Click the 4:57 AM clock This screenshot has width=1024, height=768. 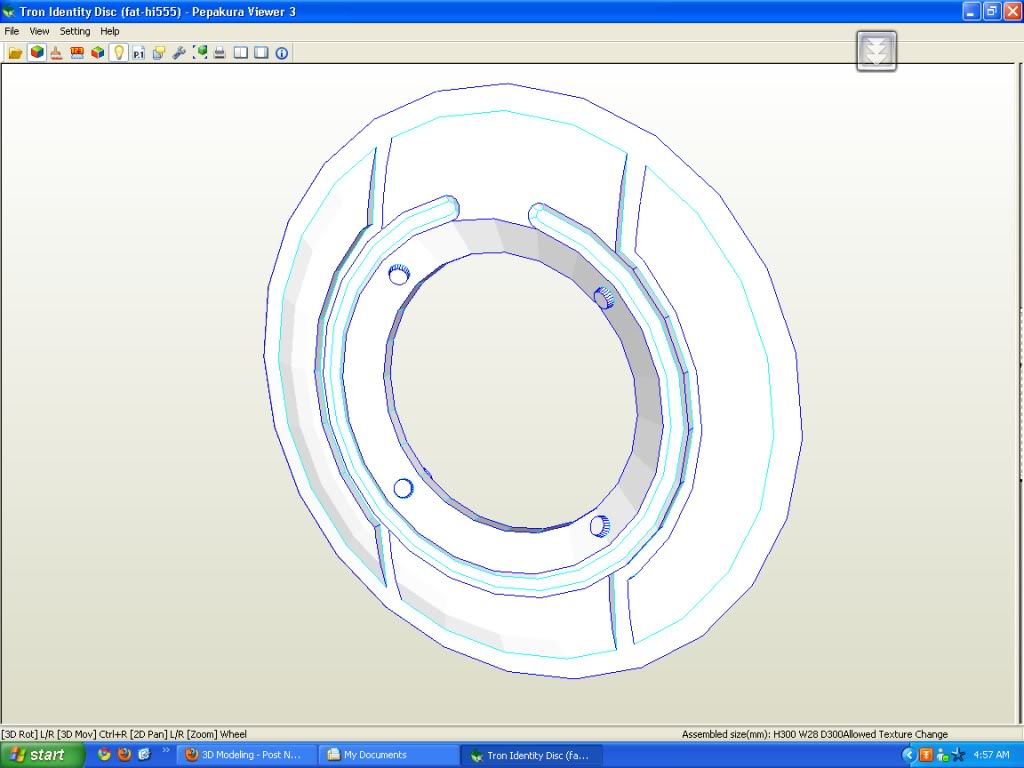click(x=991, y=755)
